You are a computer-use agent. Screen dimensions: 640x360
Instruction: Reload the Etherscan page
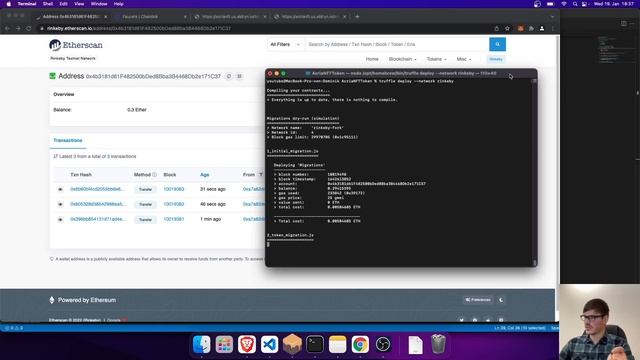pos(29,28)
